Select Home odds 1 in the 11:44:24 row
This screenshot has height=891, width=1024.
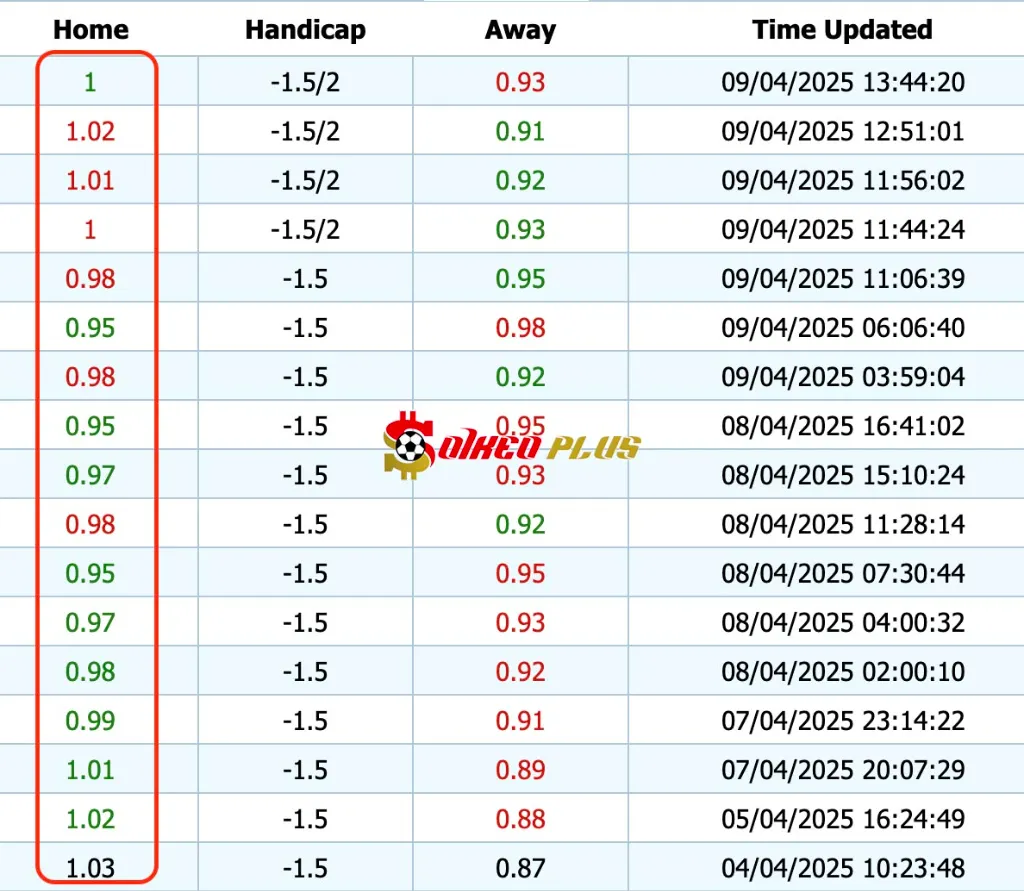pyautogui.click(x=90, y=229)
